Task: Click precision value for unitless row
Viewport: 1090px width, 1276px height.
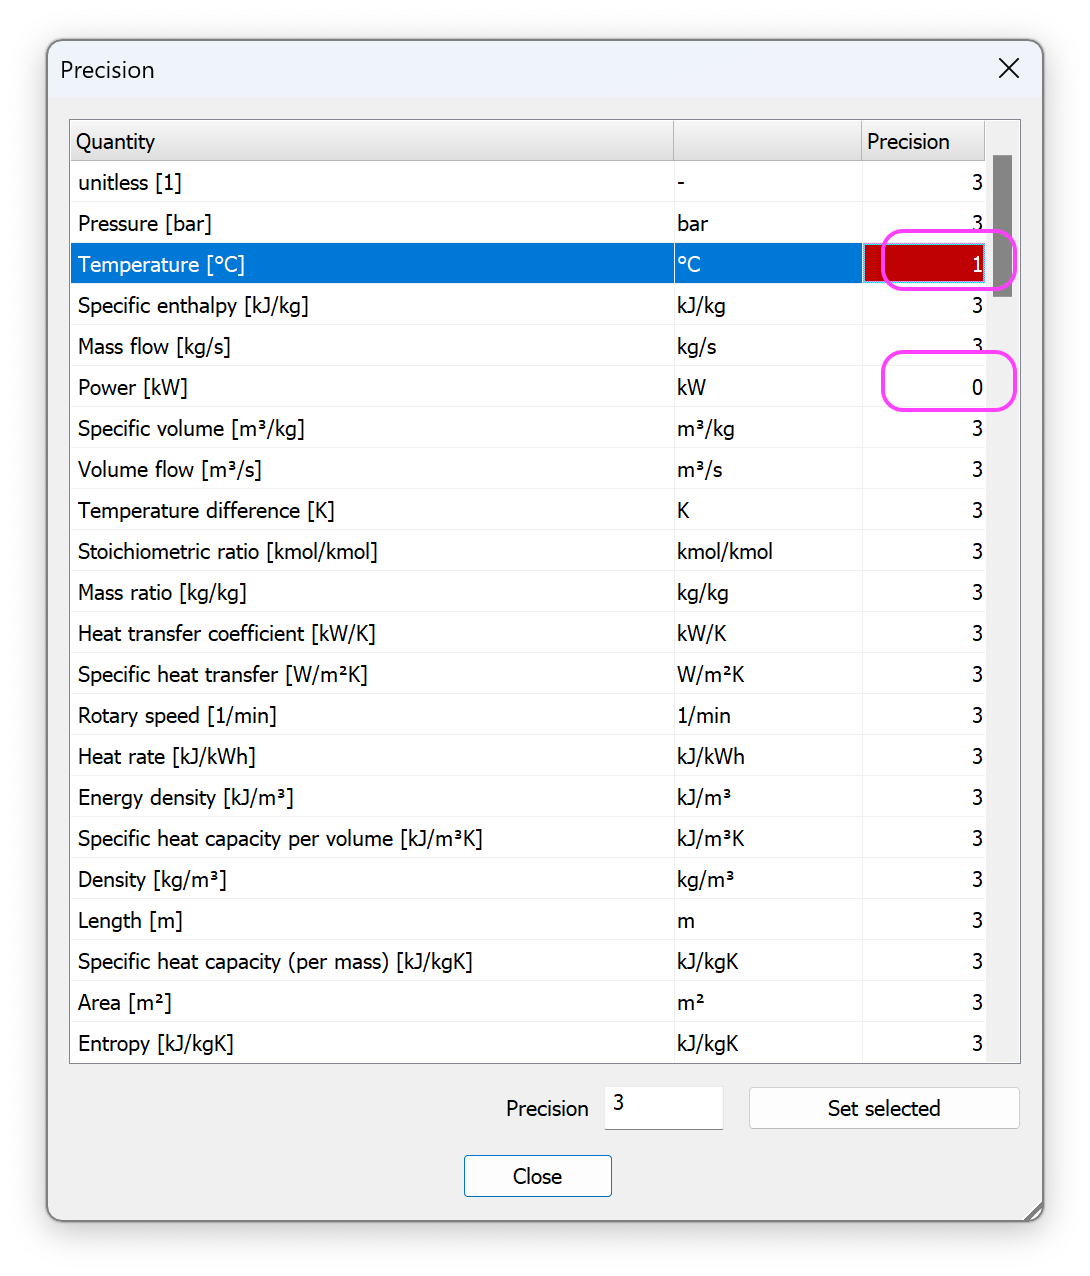Action: point(924,182)
